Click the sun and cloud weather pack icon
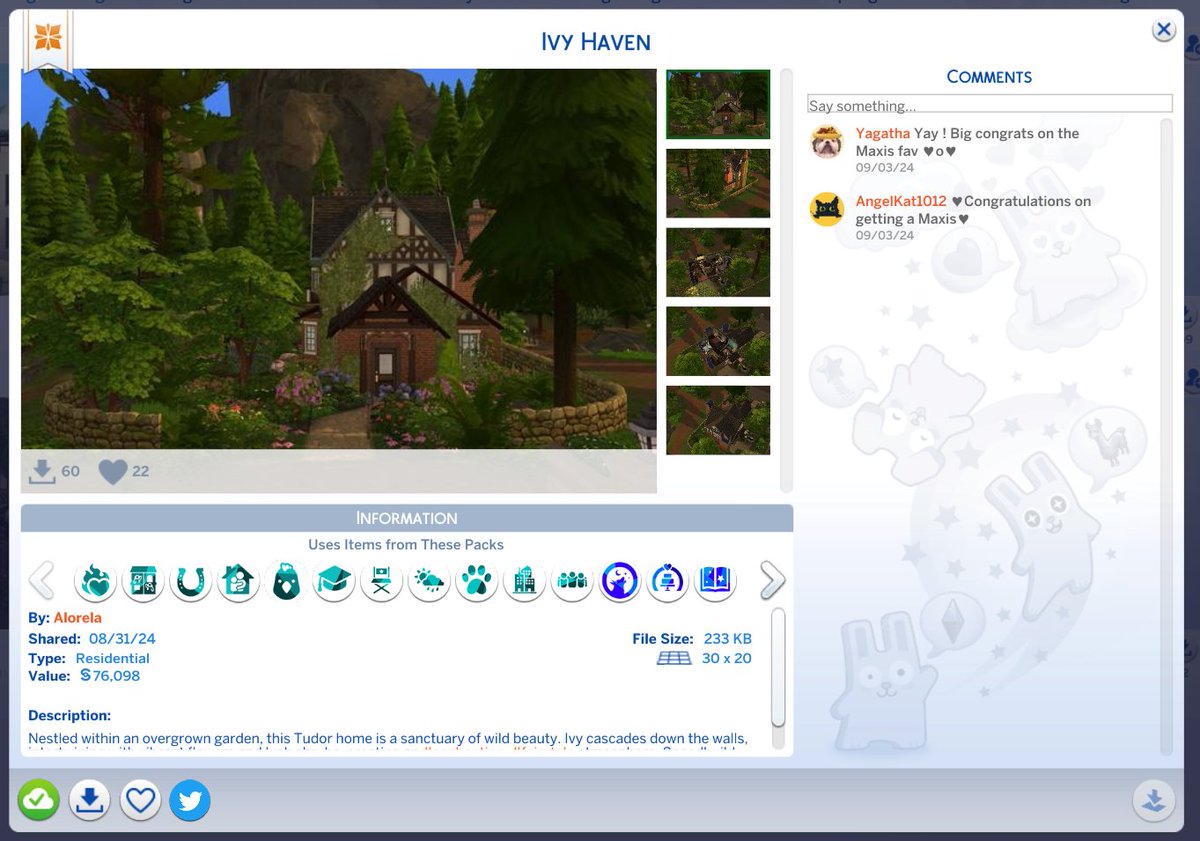 point(429,580)
